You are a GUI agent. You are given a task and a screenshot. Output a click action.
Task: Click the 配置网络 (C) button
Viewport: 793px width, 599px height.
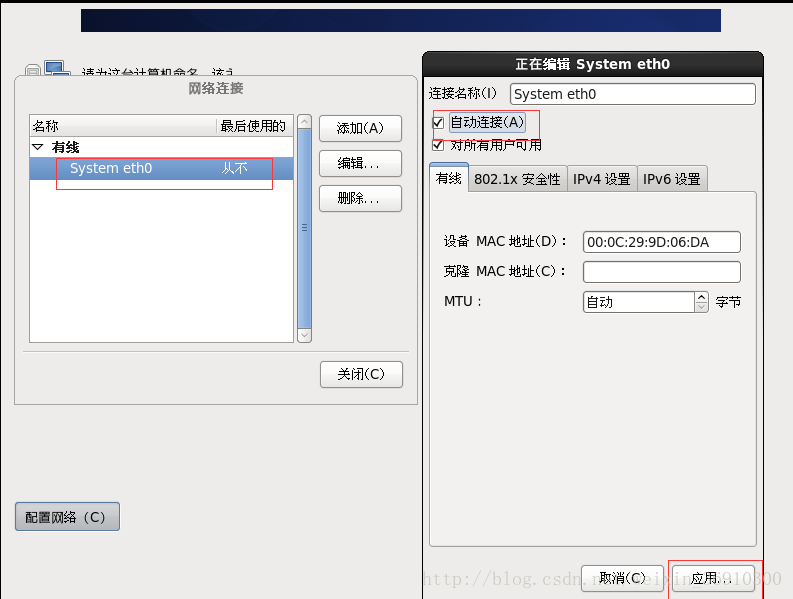(x=67, y=517)
